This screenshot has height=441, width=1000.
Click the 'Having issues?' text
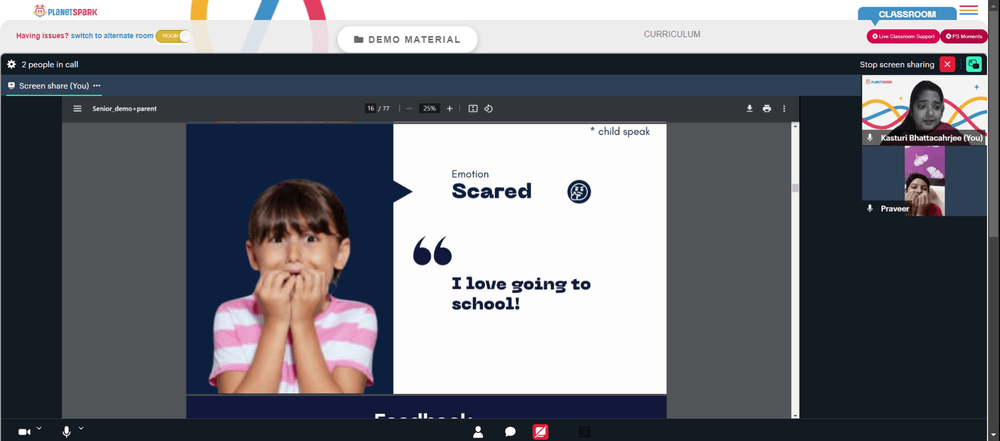(x=42, y=36)
